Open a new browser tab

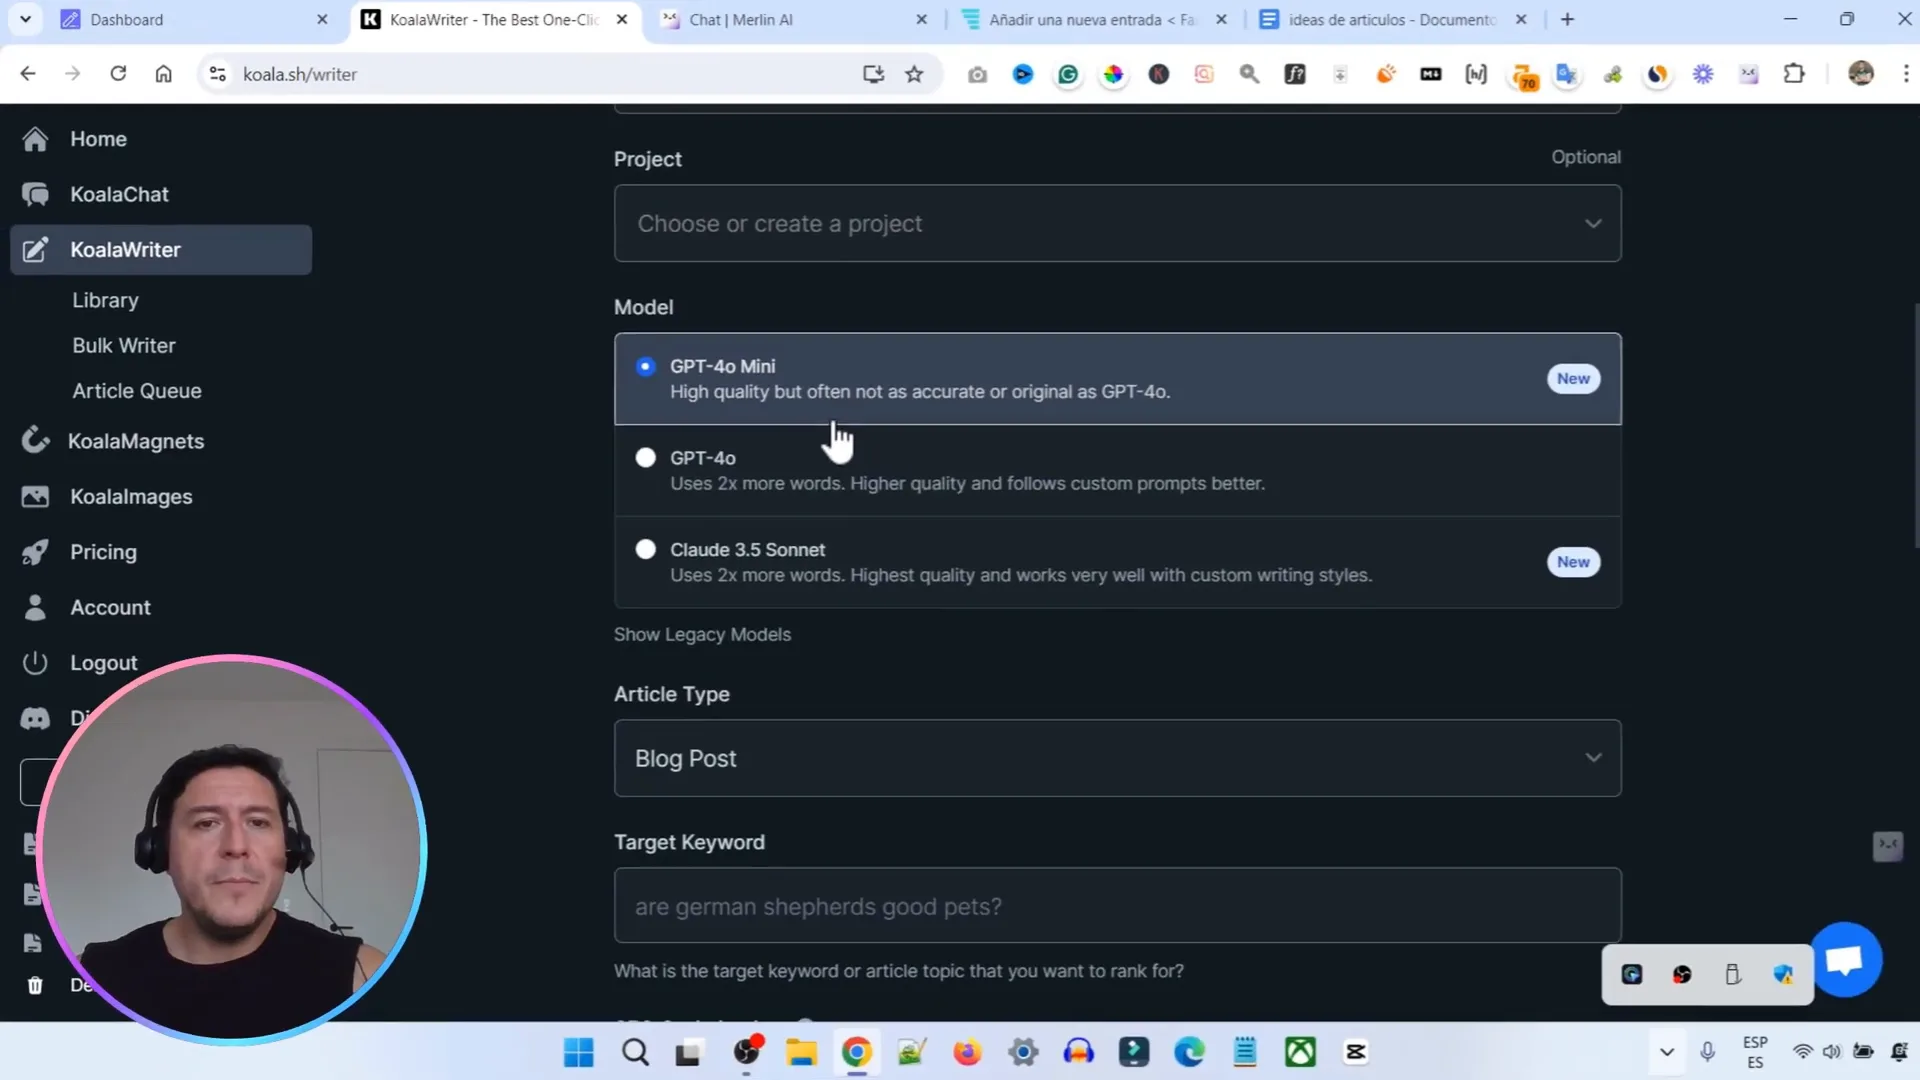tap(1567, 19)
